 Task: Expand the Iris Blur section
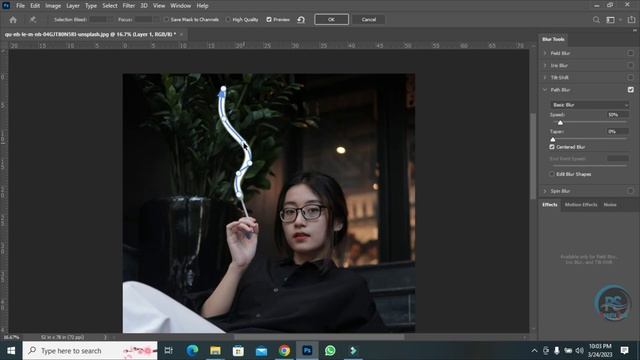(545, 65)
